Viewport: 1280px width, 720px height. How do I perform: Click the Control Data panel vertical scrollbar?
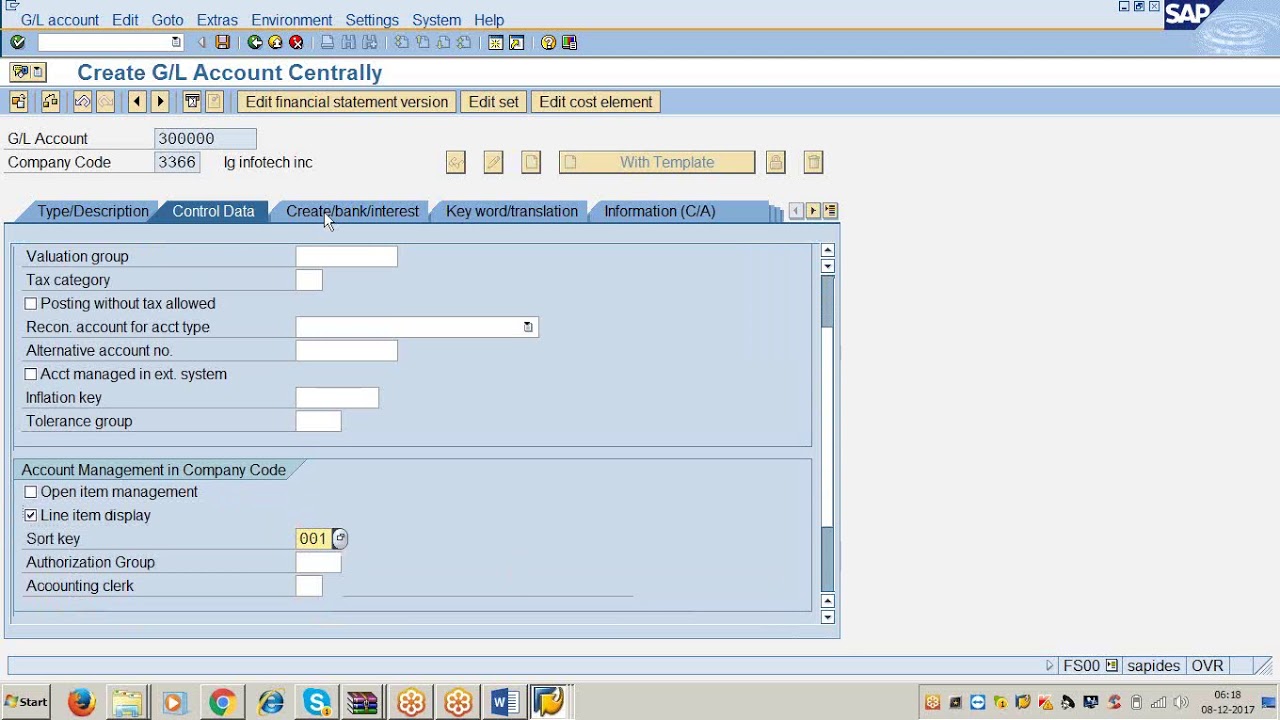coord(827,432)
